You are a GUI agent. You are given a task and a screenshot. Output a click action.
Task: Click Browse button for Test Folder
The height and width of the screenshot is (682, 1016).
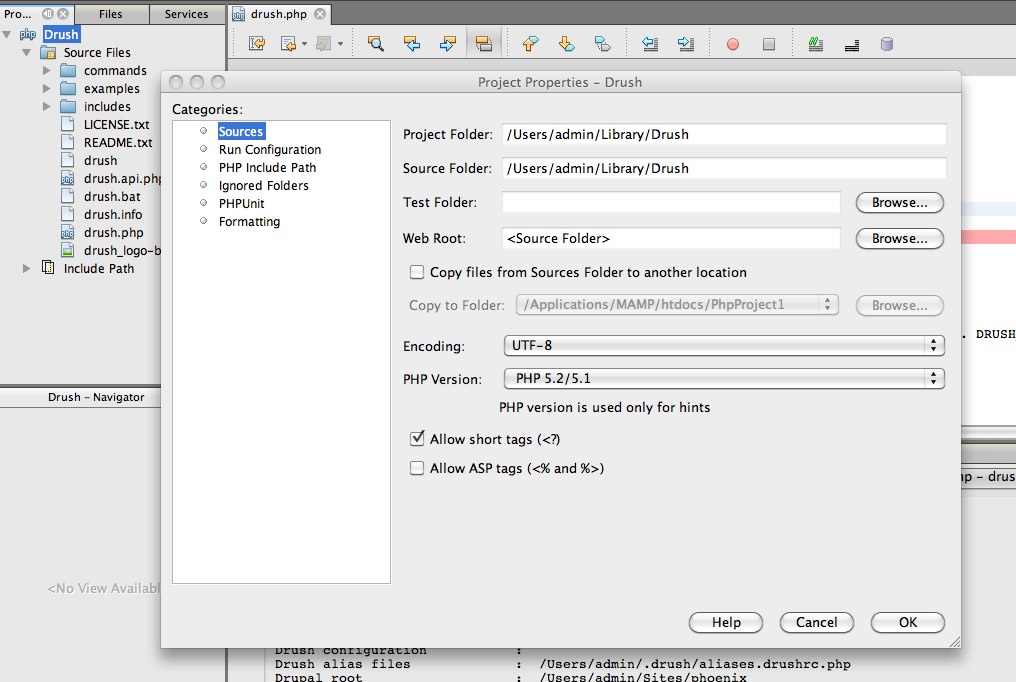(x=899, y=202)
